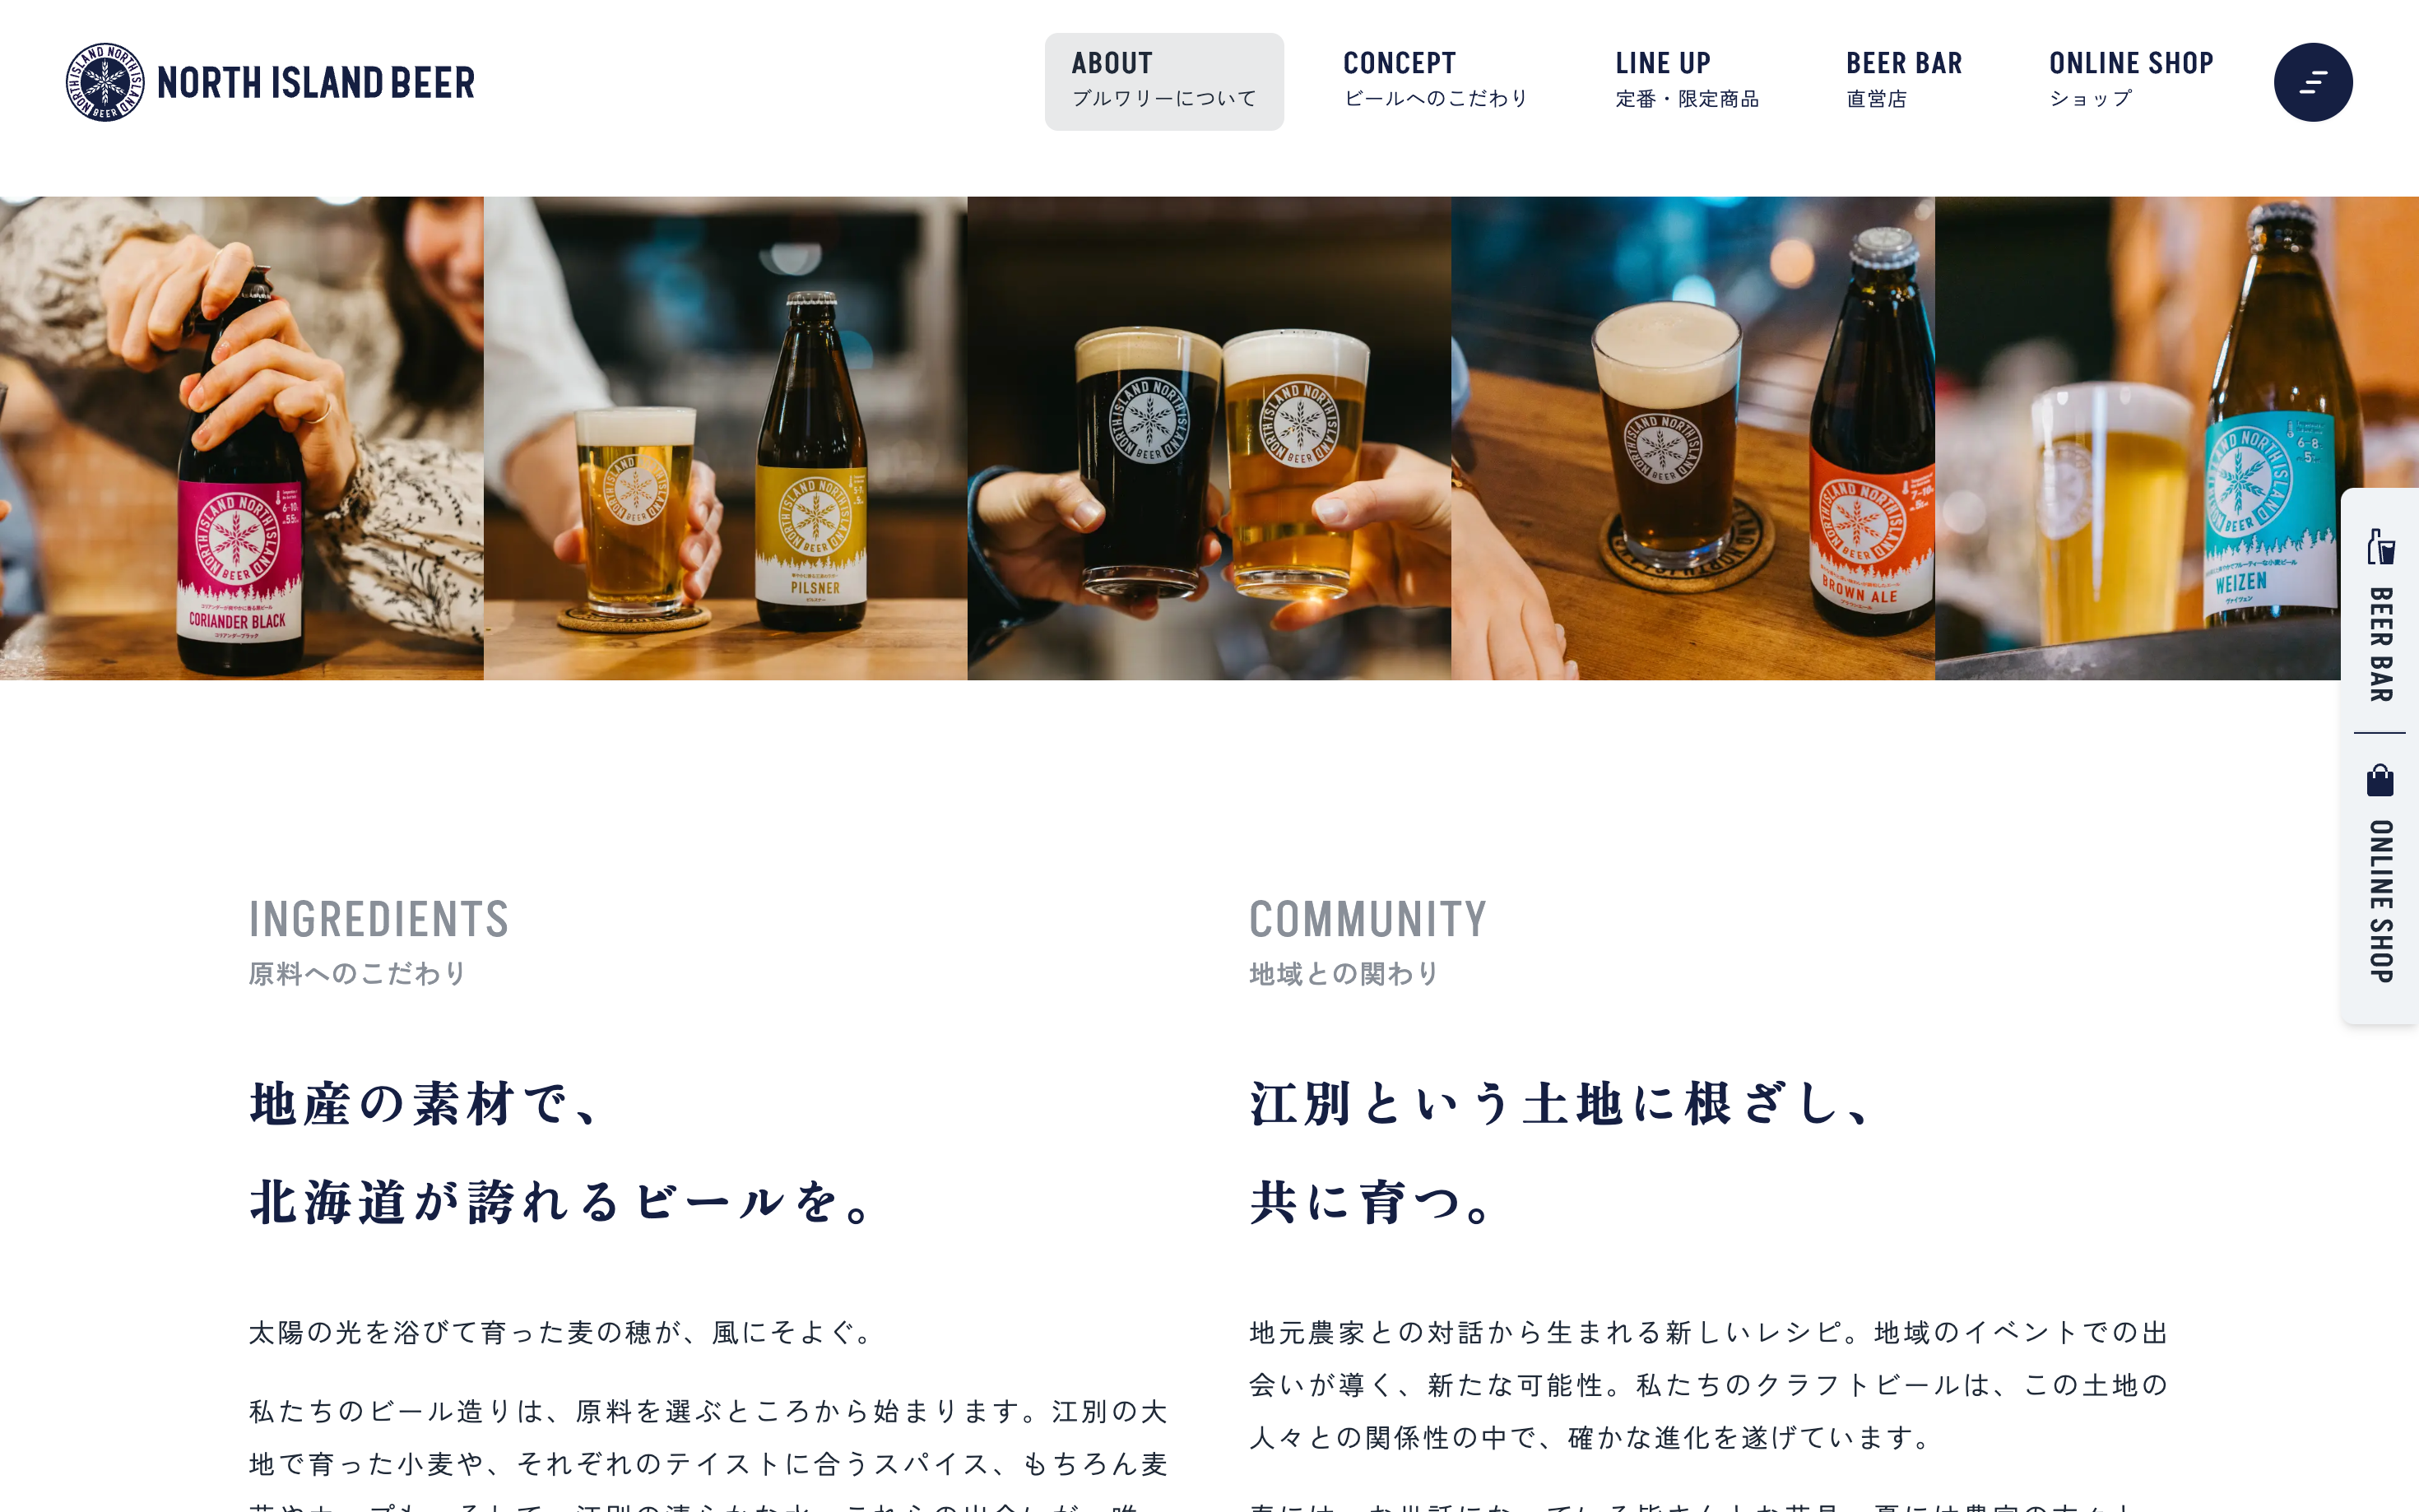Click the vertical BEER BAR sidebar link
Image resolution: width=2419 pixels, height=1512 pixels.
[x=2380, y=644]
